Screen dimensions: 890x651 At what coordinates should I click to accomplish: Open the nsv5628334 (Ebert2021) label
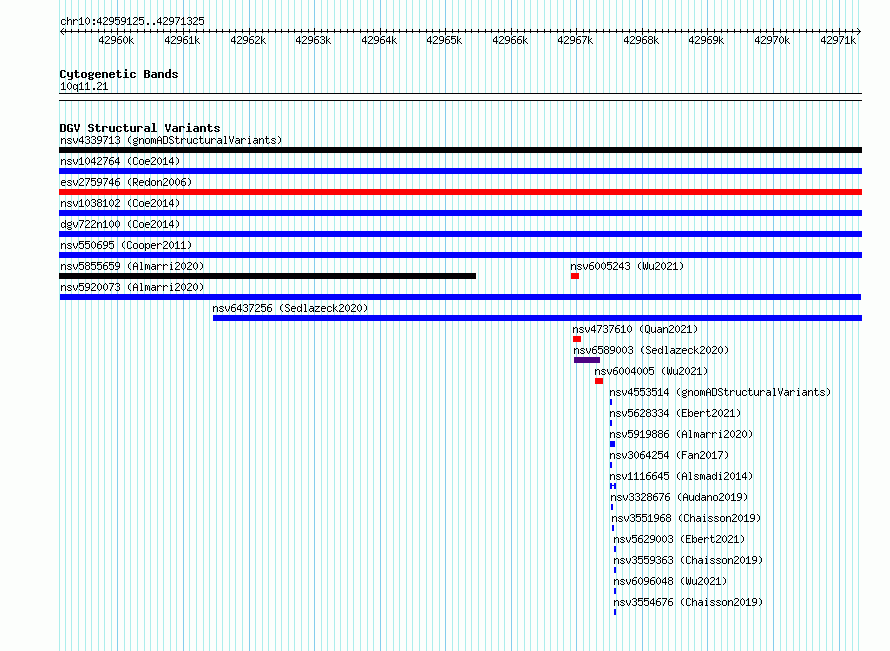click(x=675, y=413)
